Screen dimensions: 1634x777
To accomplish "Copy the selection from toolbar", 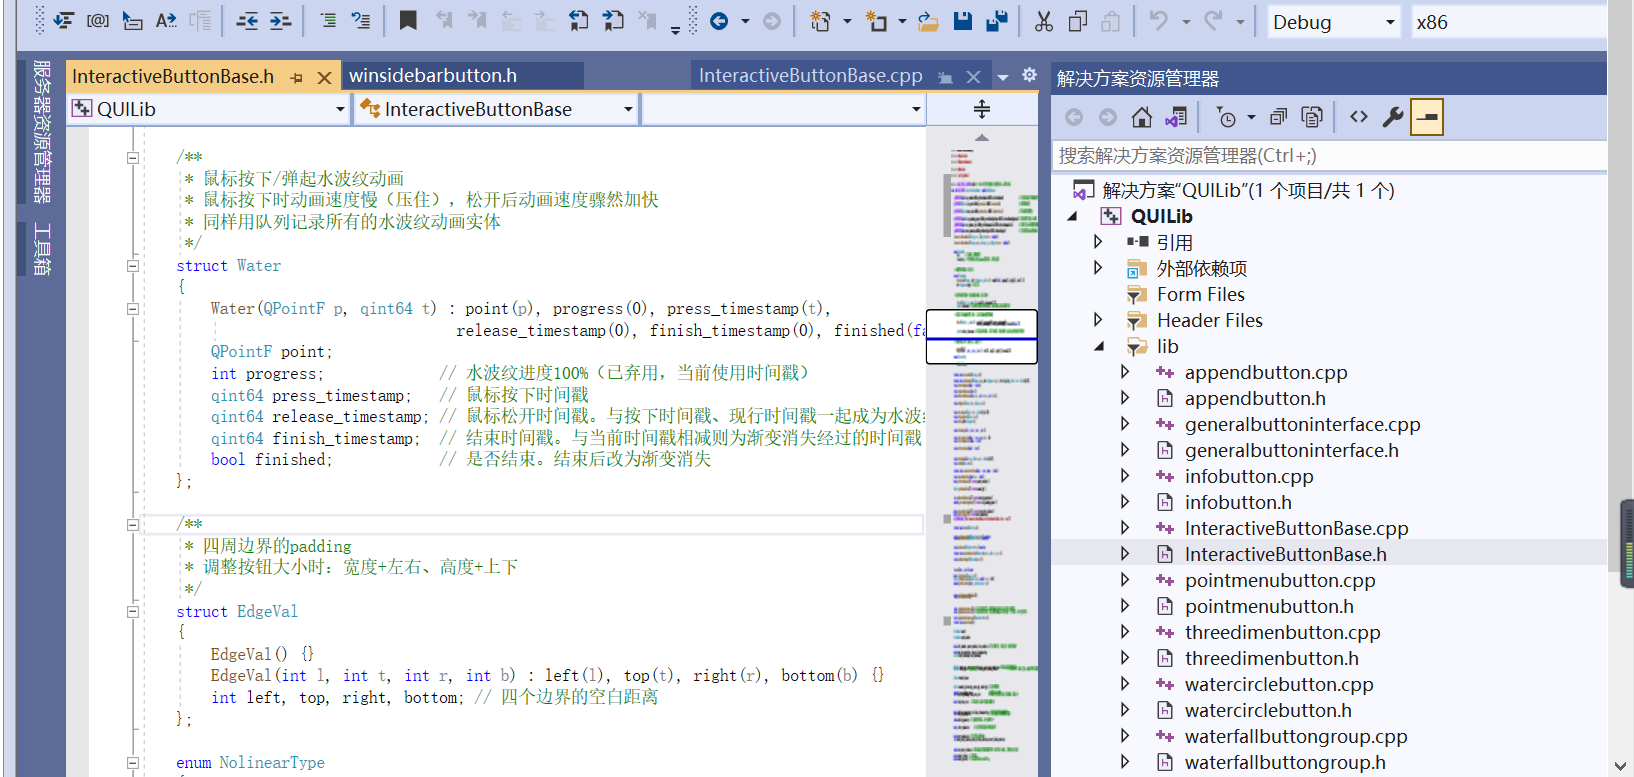I will (1078, 21).
